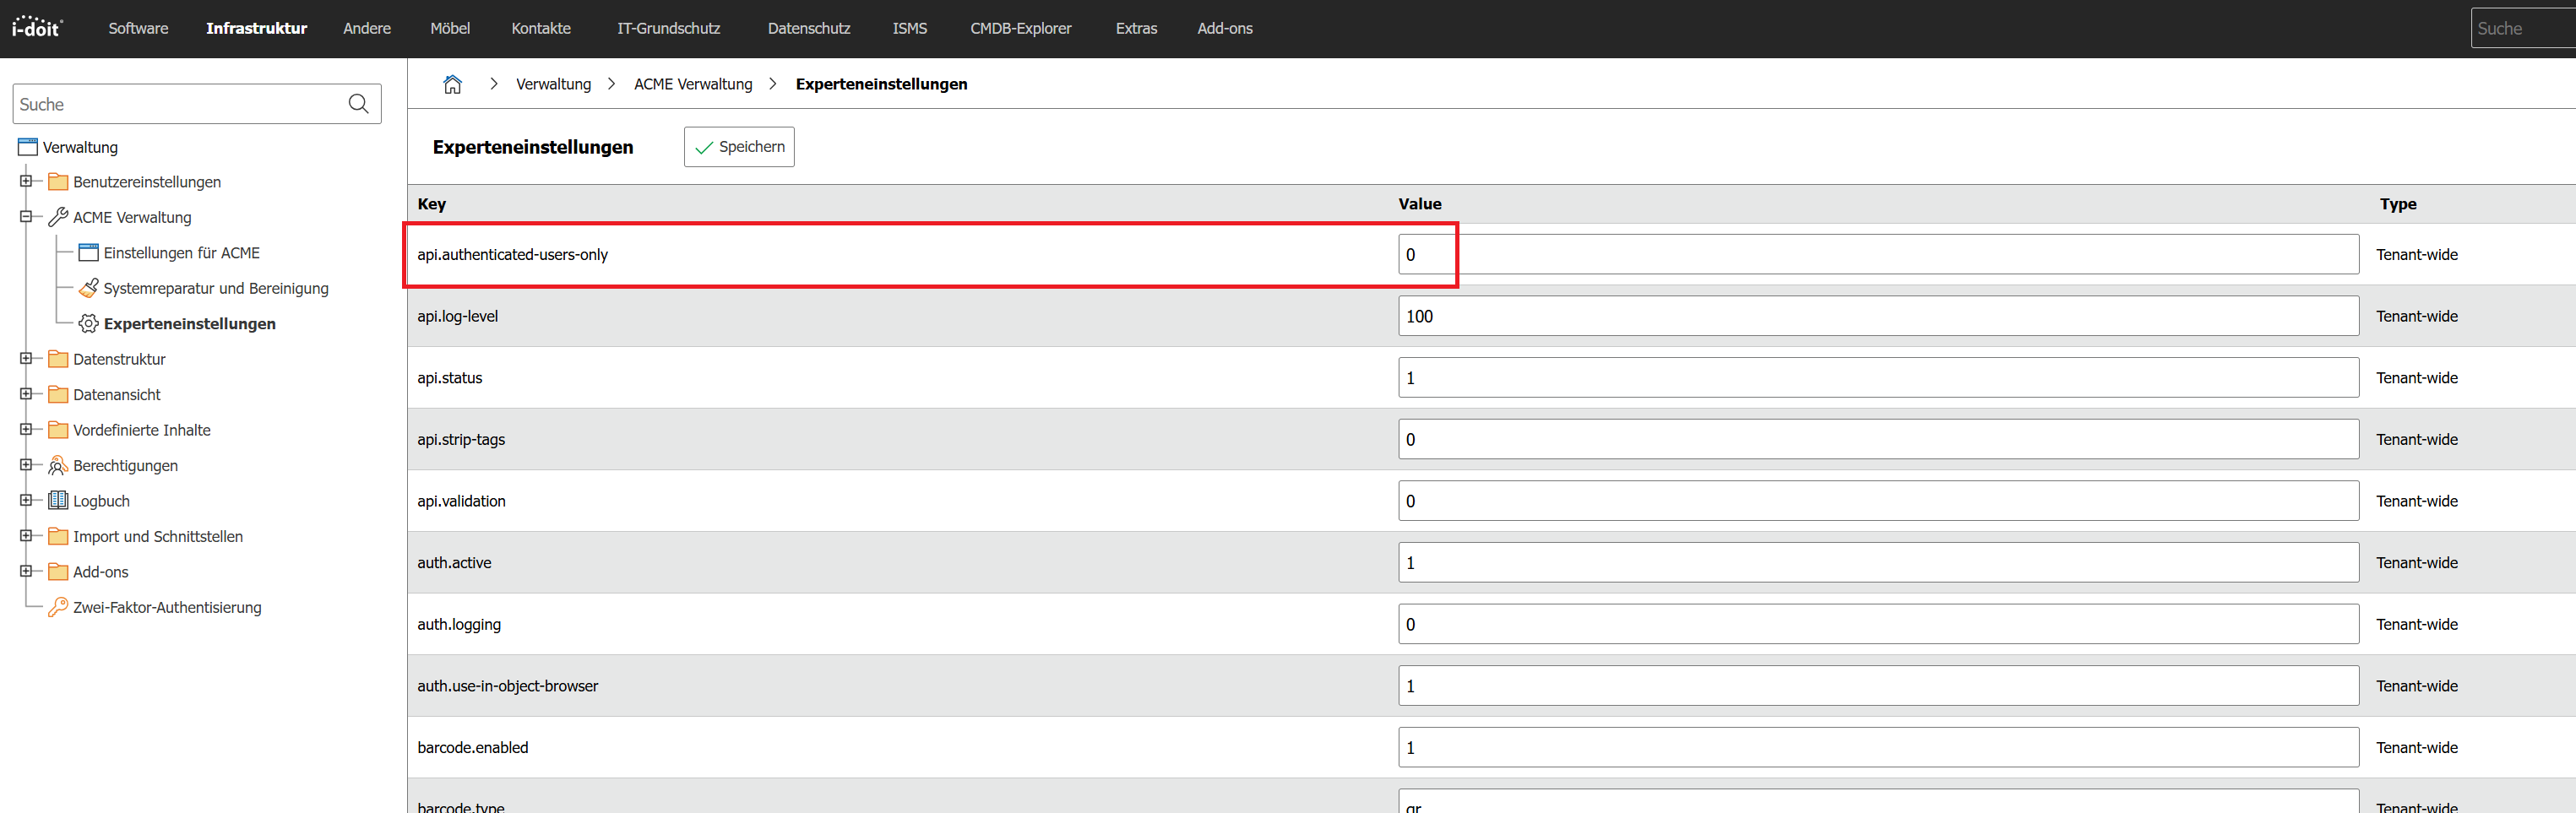Click the i-doit logo

coord(37,27)
